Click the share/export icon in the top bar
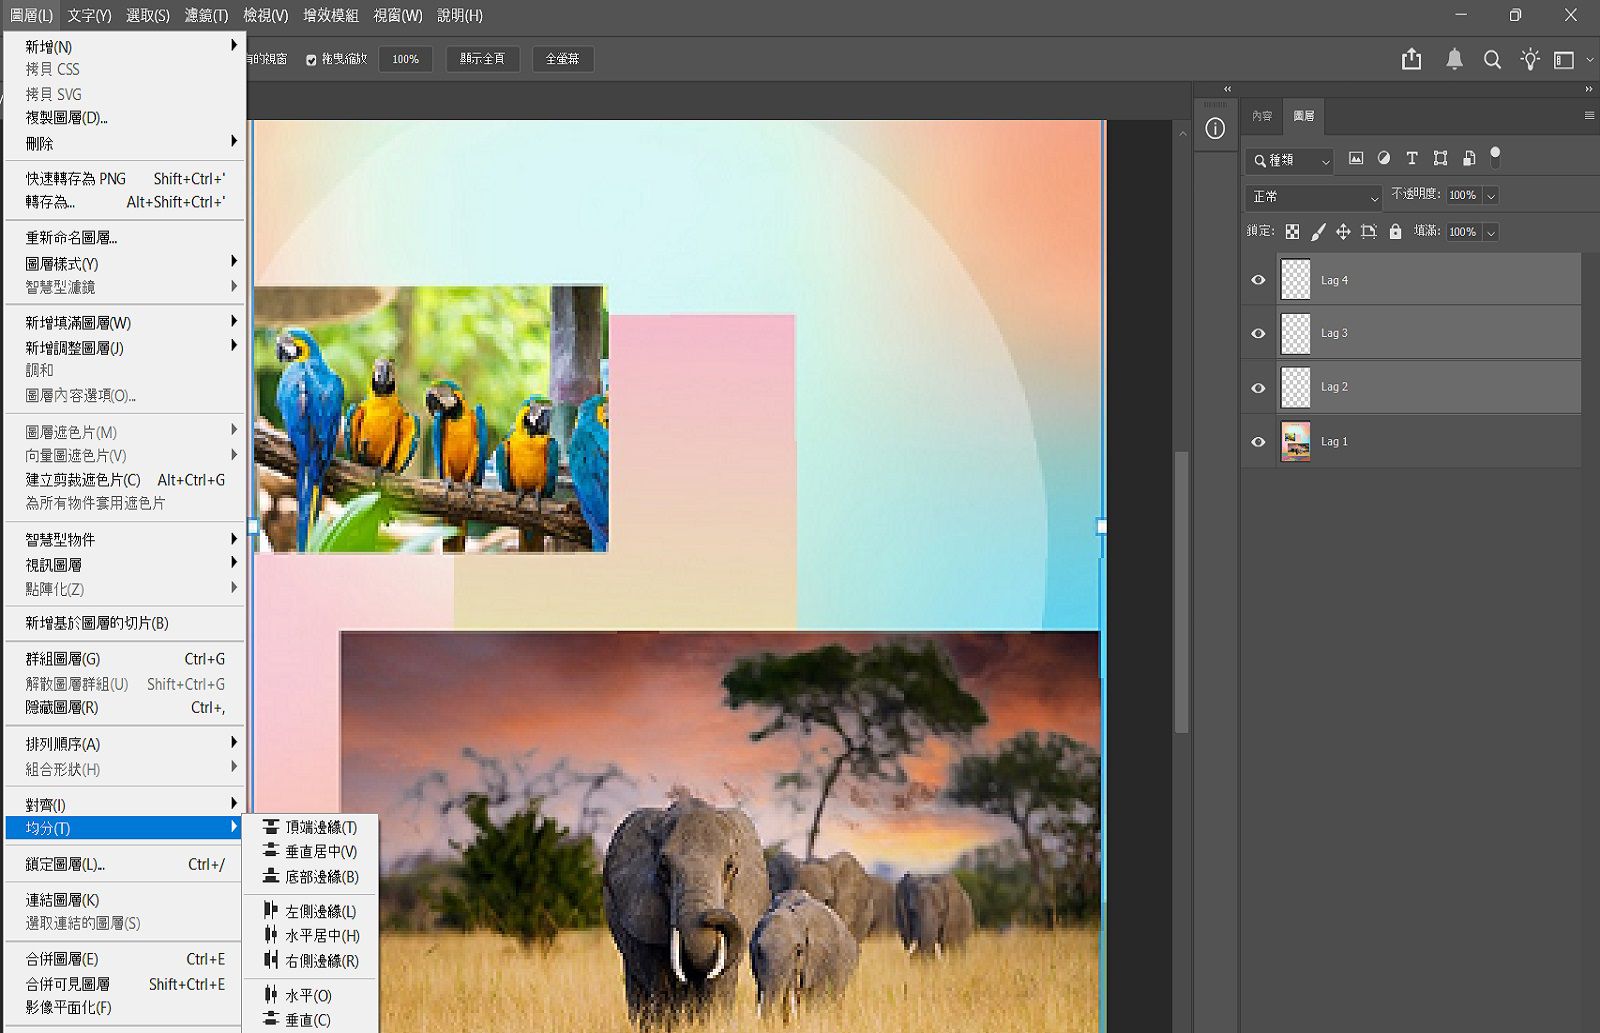 tap(1411, 60)
